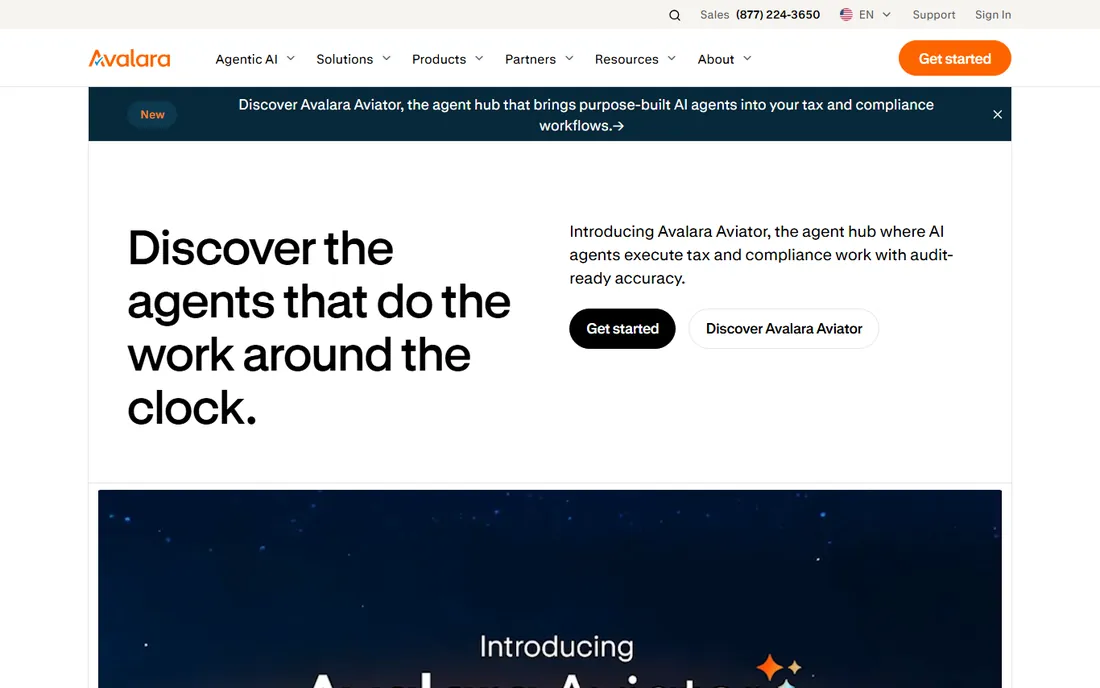
Task: Click the chevron beside Products
Action: [x=479, y=58]
